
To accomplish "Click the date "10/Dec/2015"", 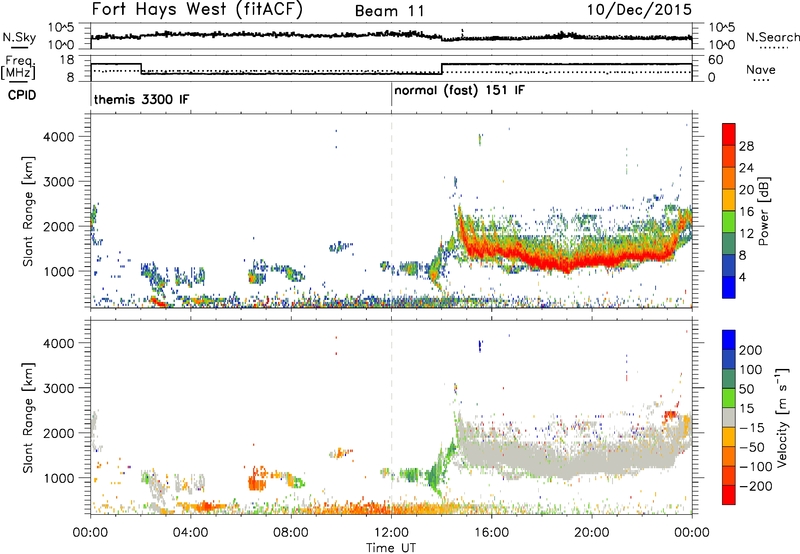I will click(639, 10).
